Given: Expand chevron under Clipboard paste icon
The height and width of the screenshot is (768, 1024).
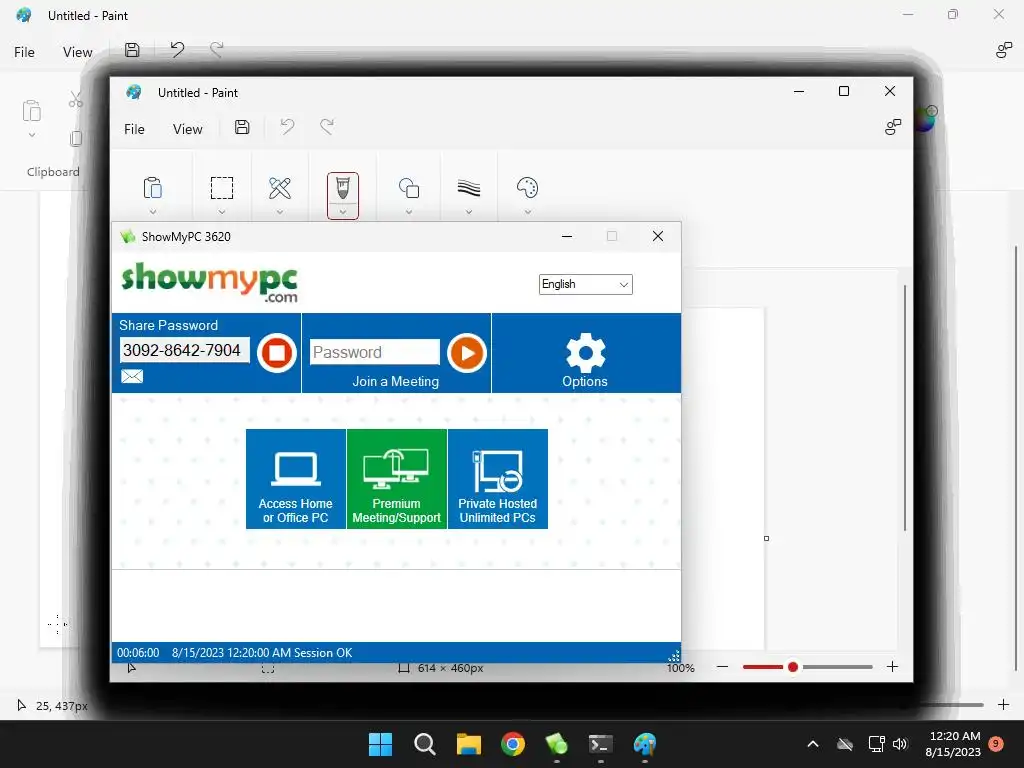Looking at the screenshot, I should coord(153,212).
